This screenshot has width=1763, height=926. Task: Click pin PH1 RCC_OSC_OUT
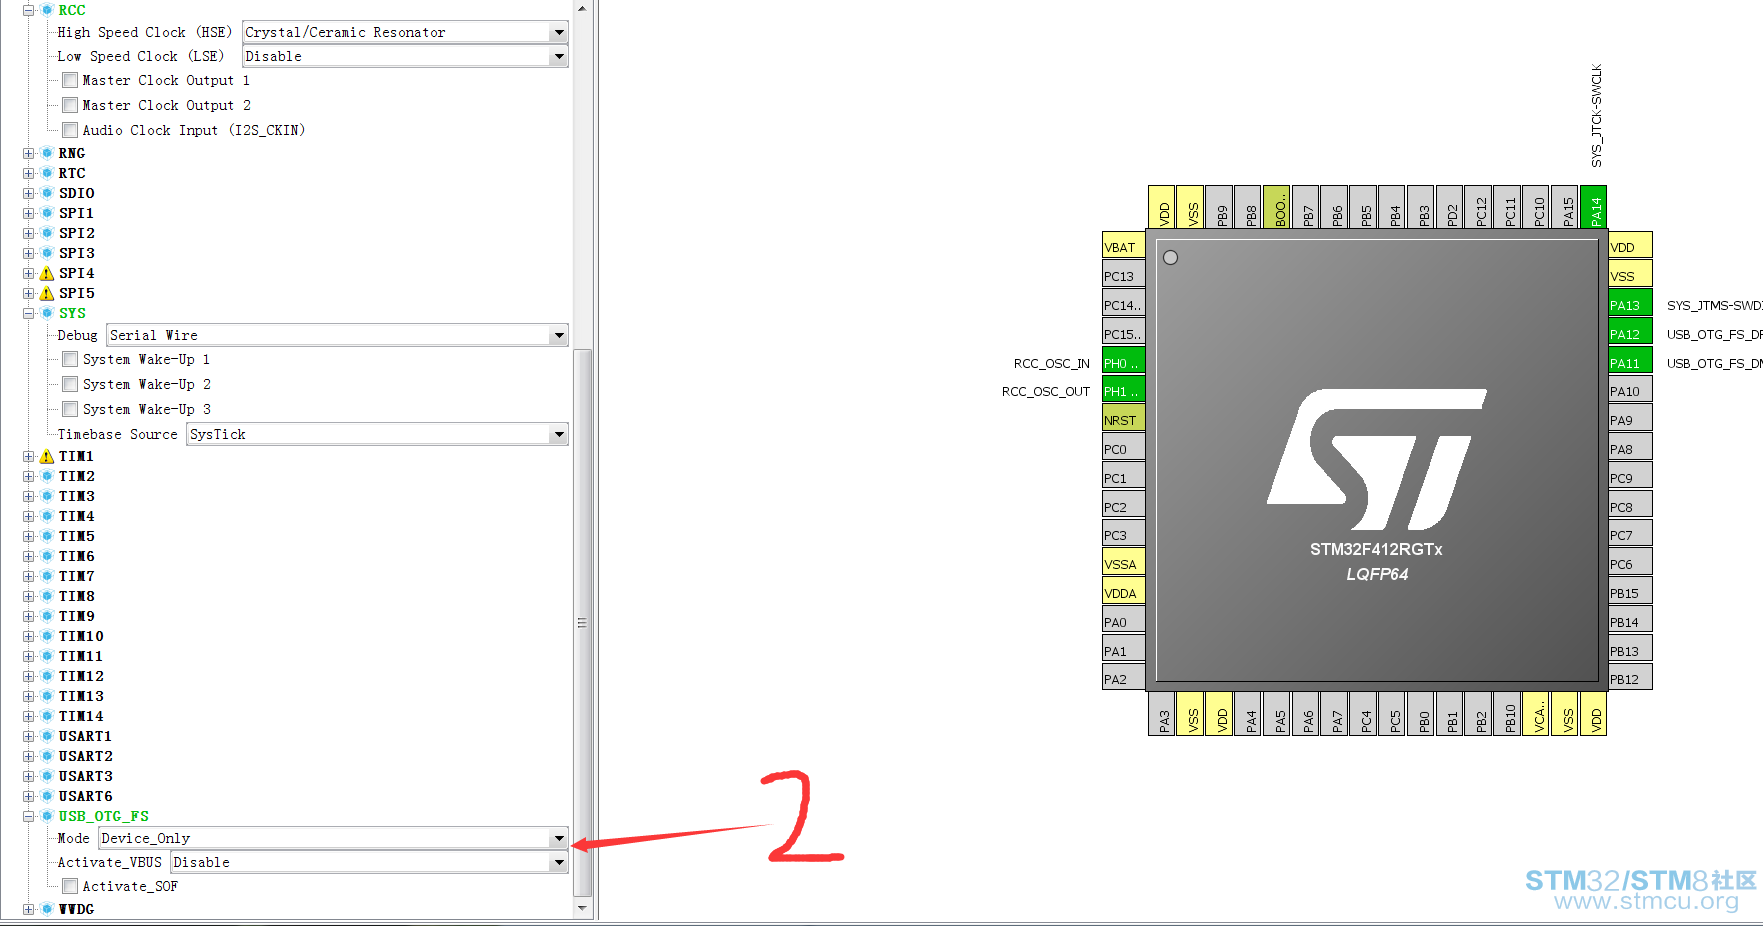(x=1123, y=390)
